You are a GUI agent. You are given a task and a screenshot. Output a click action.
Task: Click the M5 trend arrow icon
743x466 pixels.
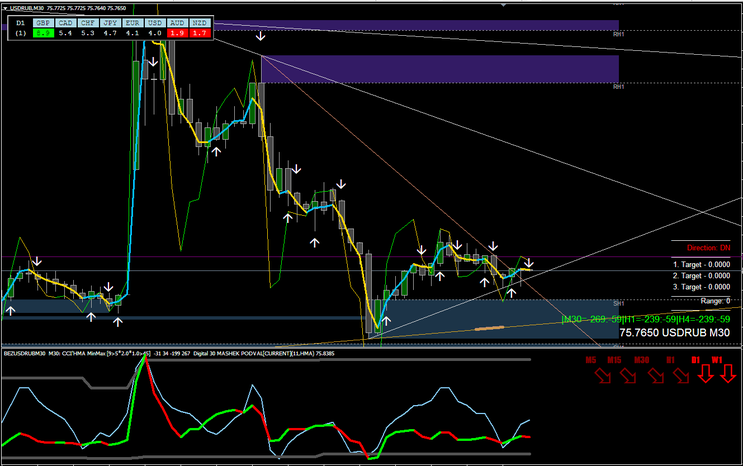pos(603,376)
